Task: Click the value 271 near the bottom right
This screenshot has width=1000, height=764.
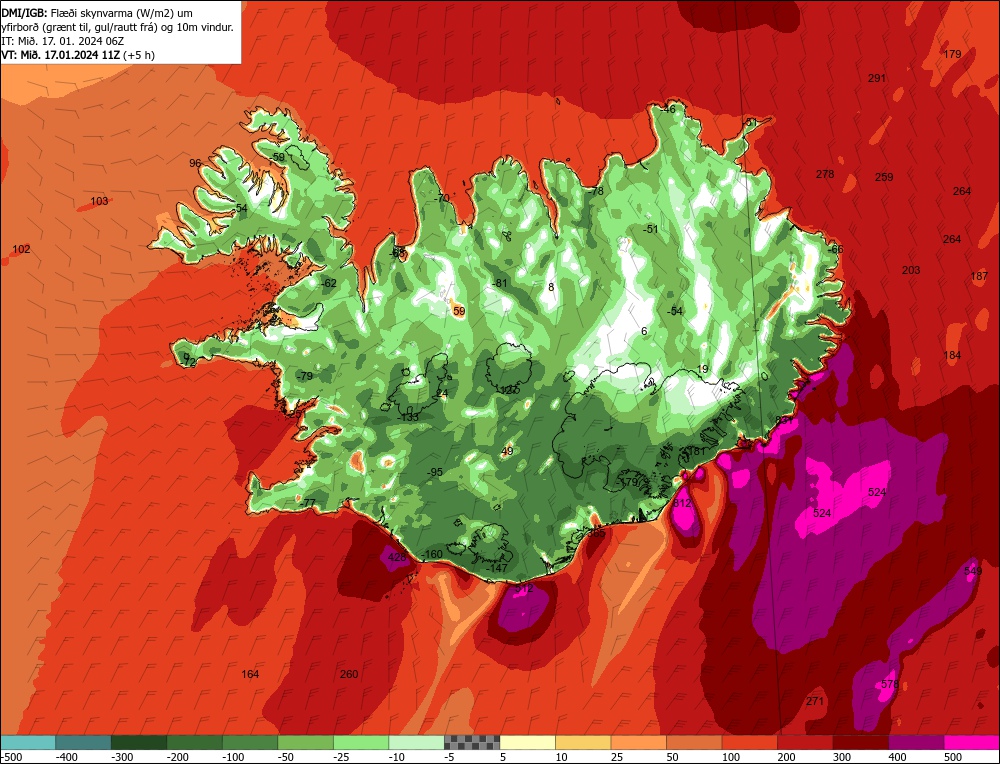Action: (x=814, y=702)
